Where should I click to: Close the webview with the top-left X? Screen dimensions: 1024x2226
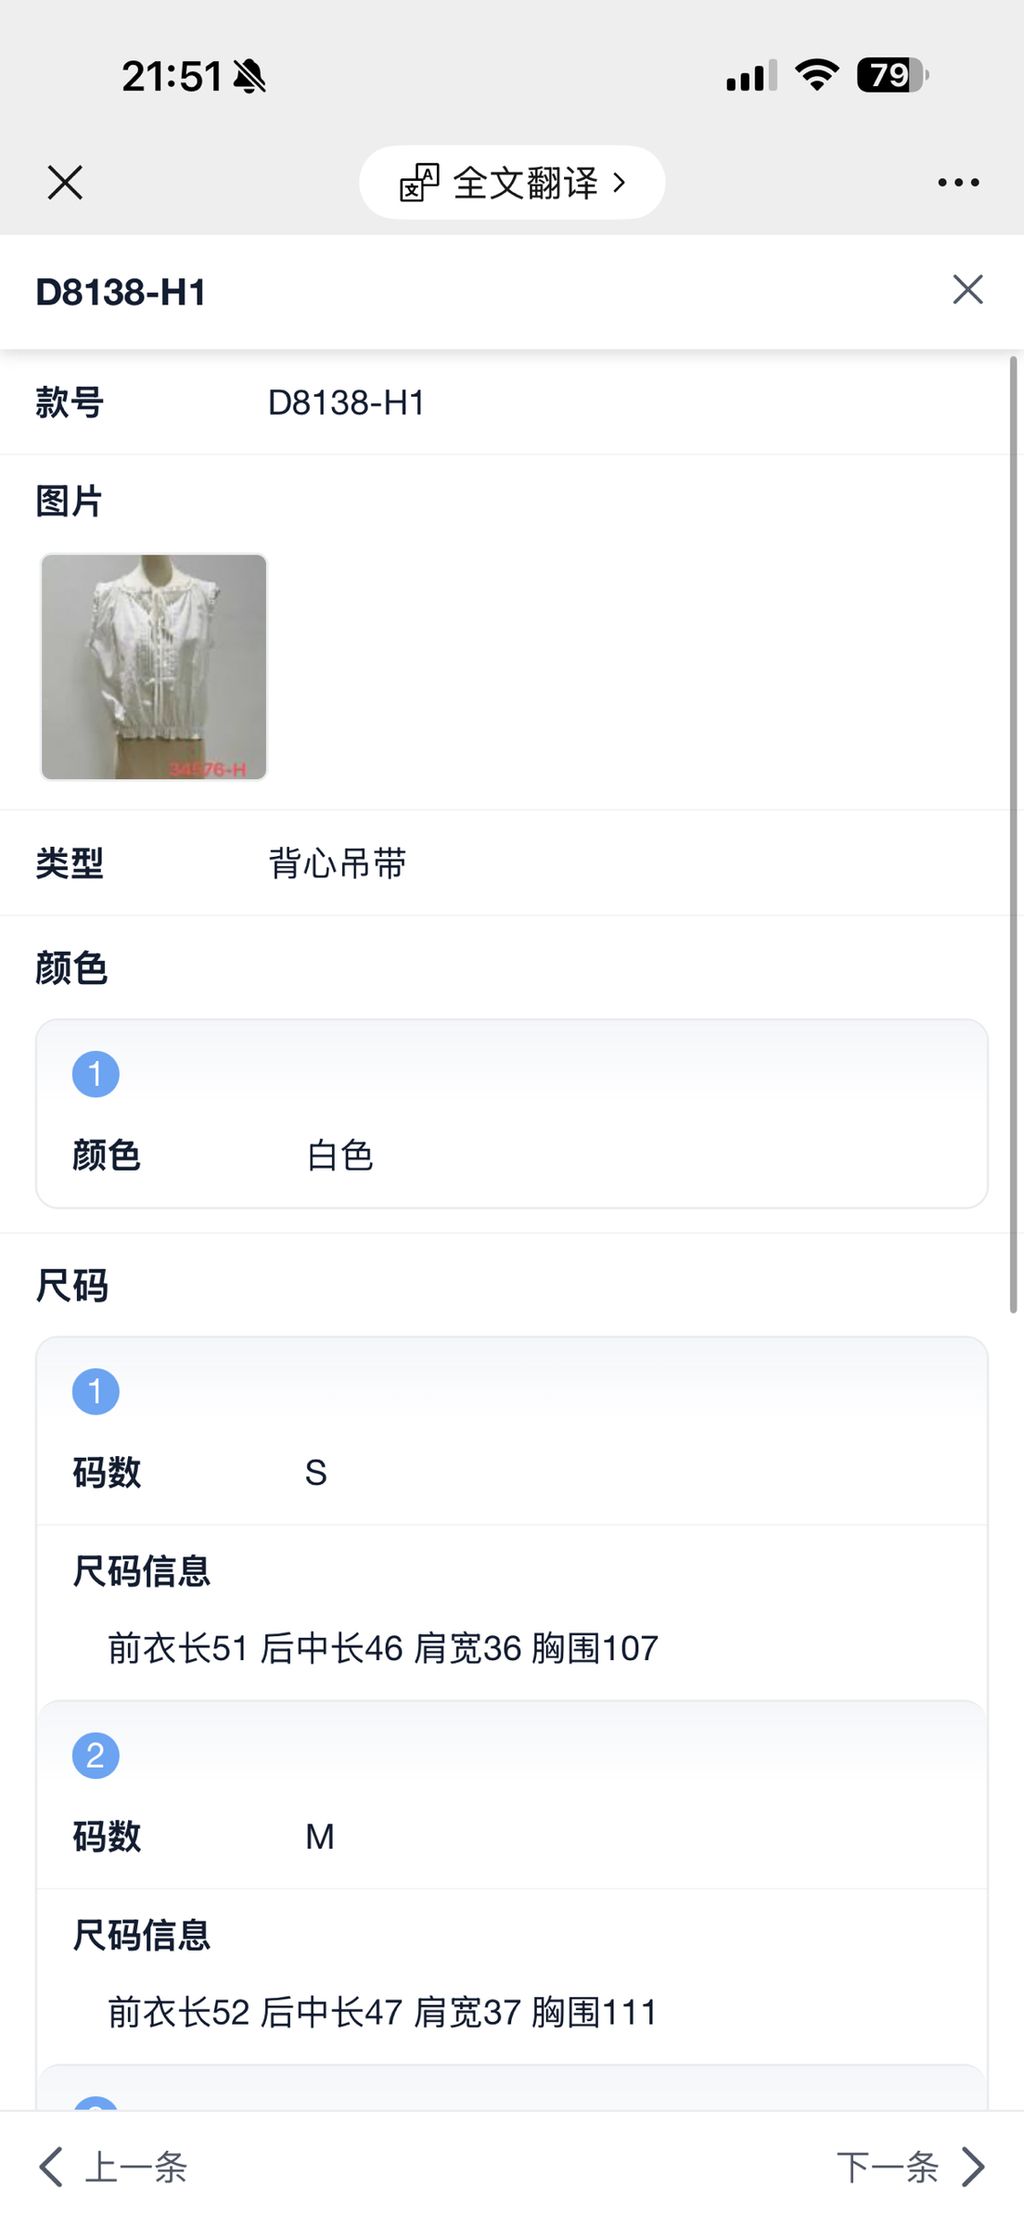click(x=65, y=183)
